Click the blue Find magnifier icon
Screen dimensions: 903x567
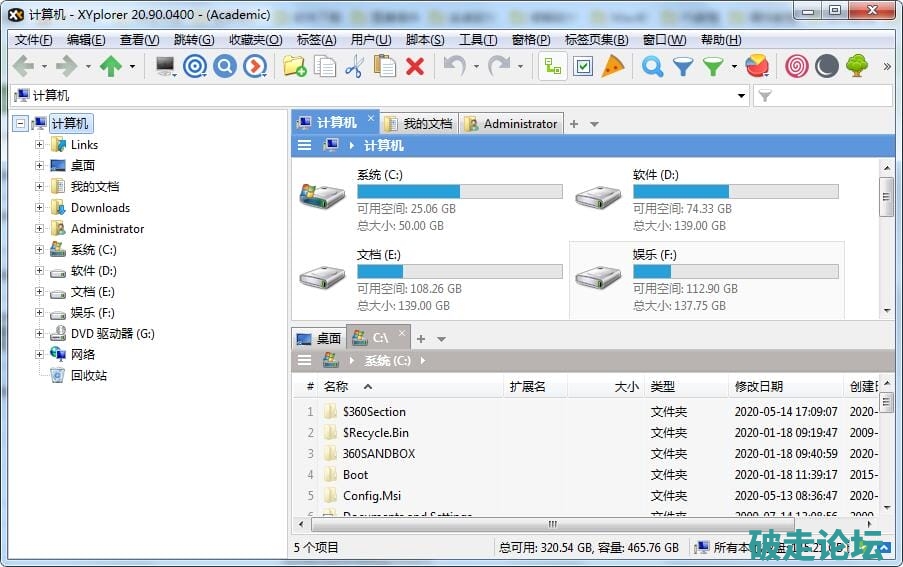[x=652, y=66]
